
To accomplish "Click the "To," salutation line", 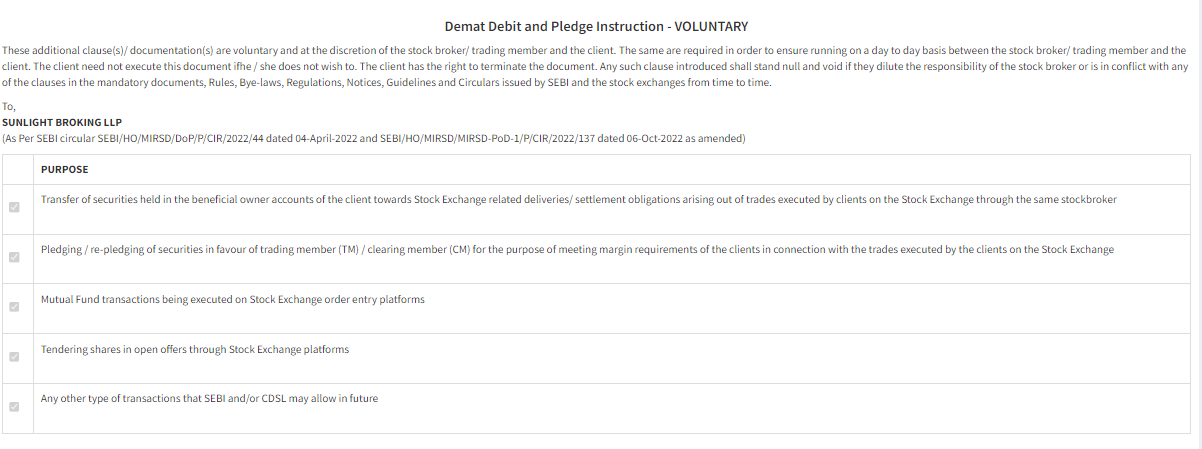I will click(x=9, y=107).
